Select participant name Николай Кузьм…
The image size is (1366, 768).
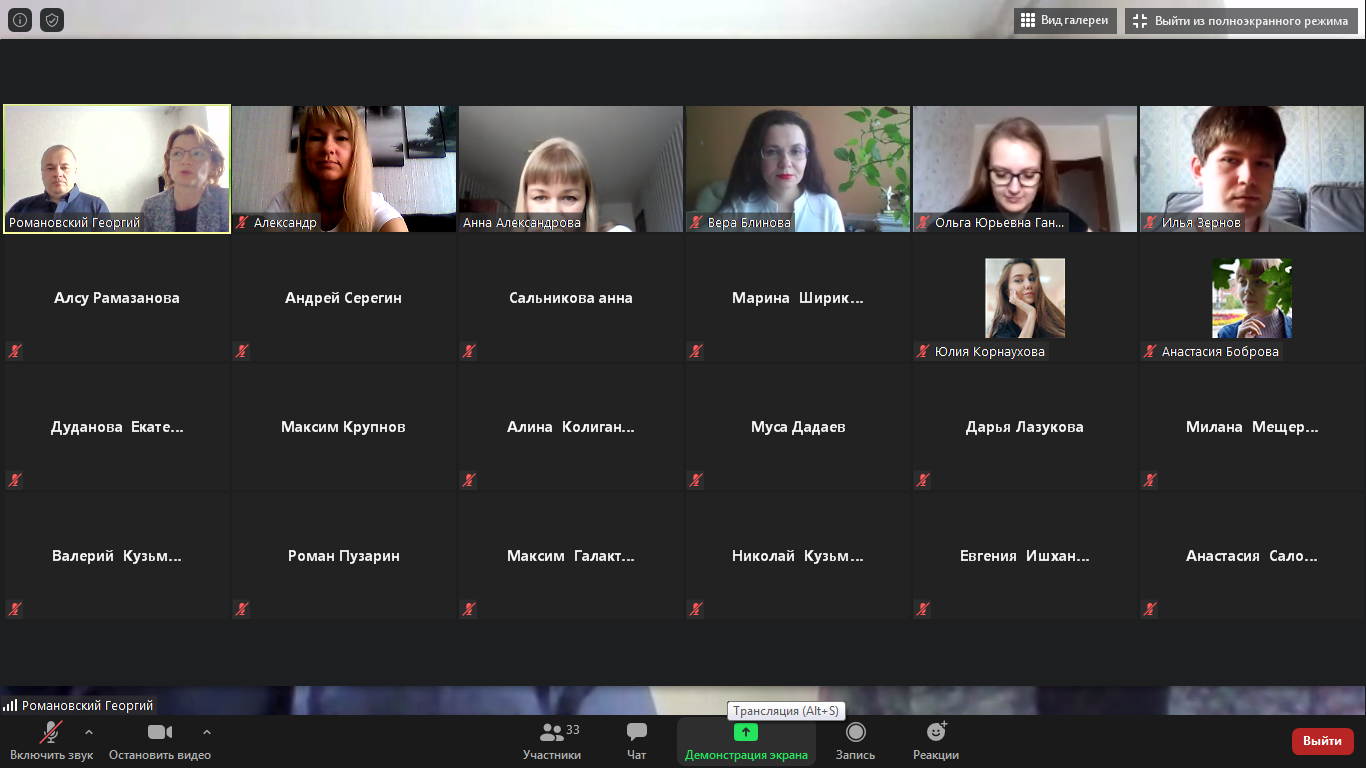798,556
